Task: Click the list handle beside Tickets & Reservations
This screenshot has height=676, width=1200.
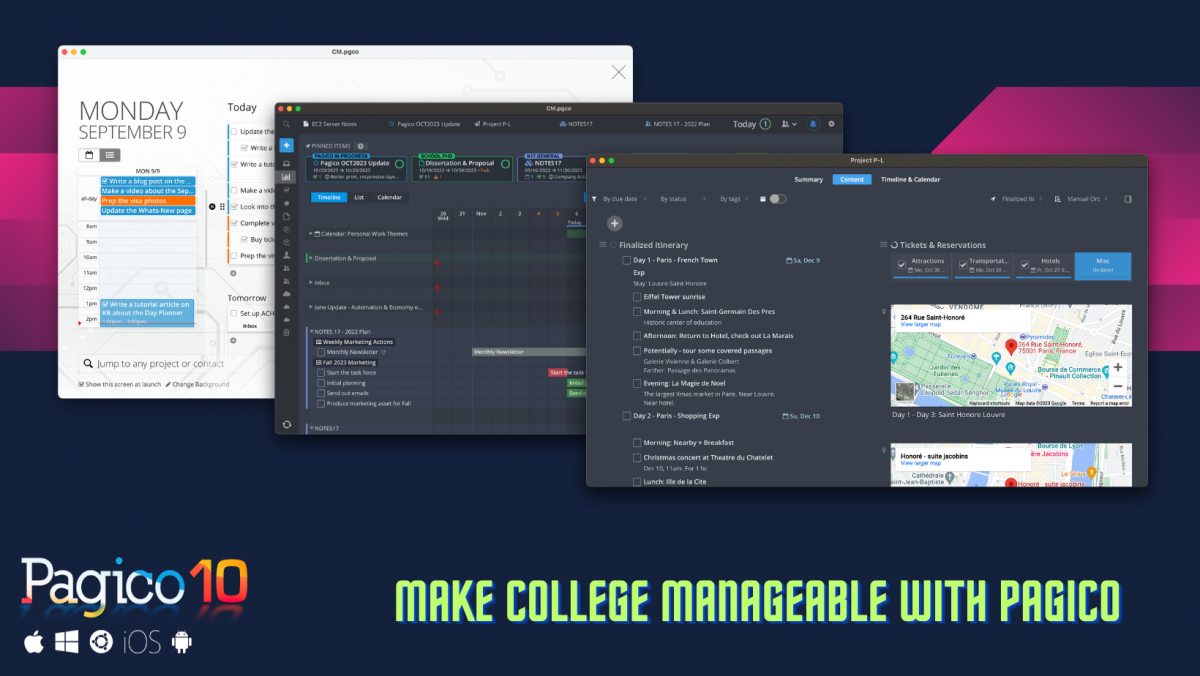Action: pyautogui.click(x=883, y=245)
